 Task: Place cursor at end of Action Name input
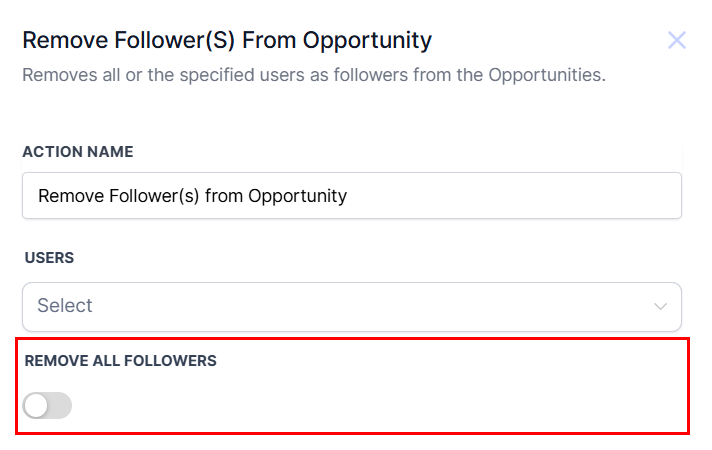[x=500, y=196]
